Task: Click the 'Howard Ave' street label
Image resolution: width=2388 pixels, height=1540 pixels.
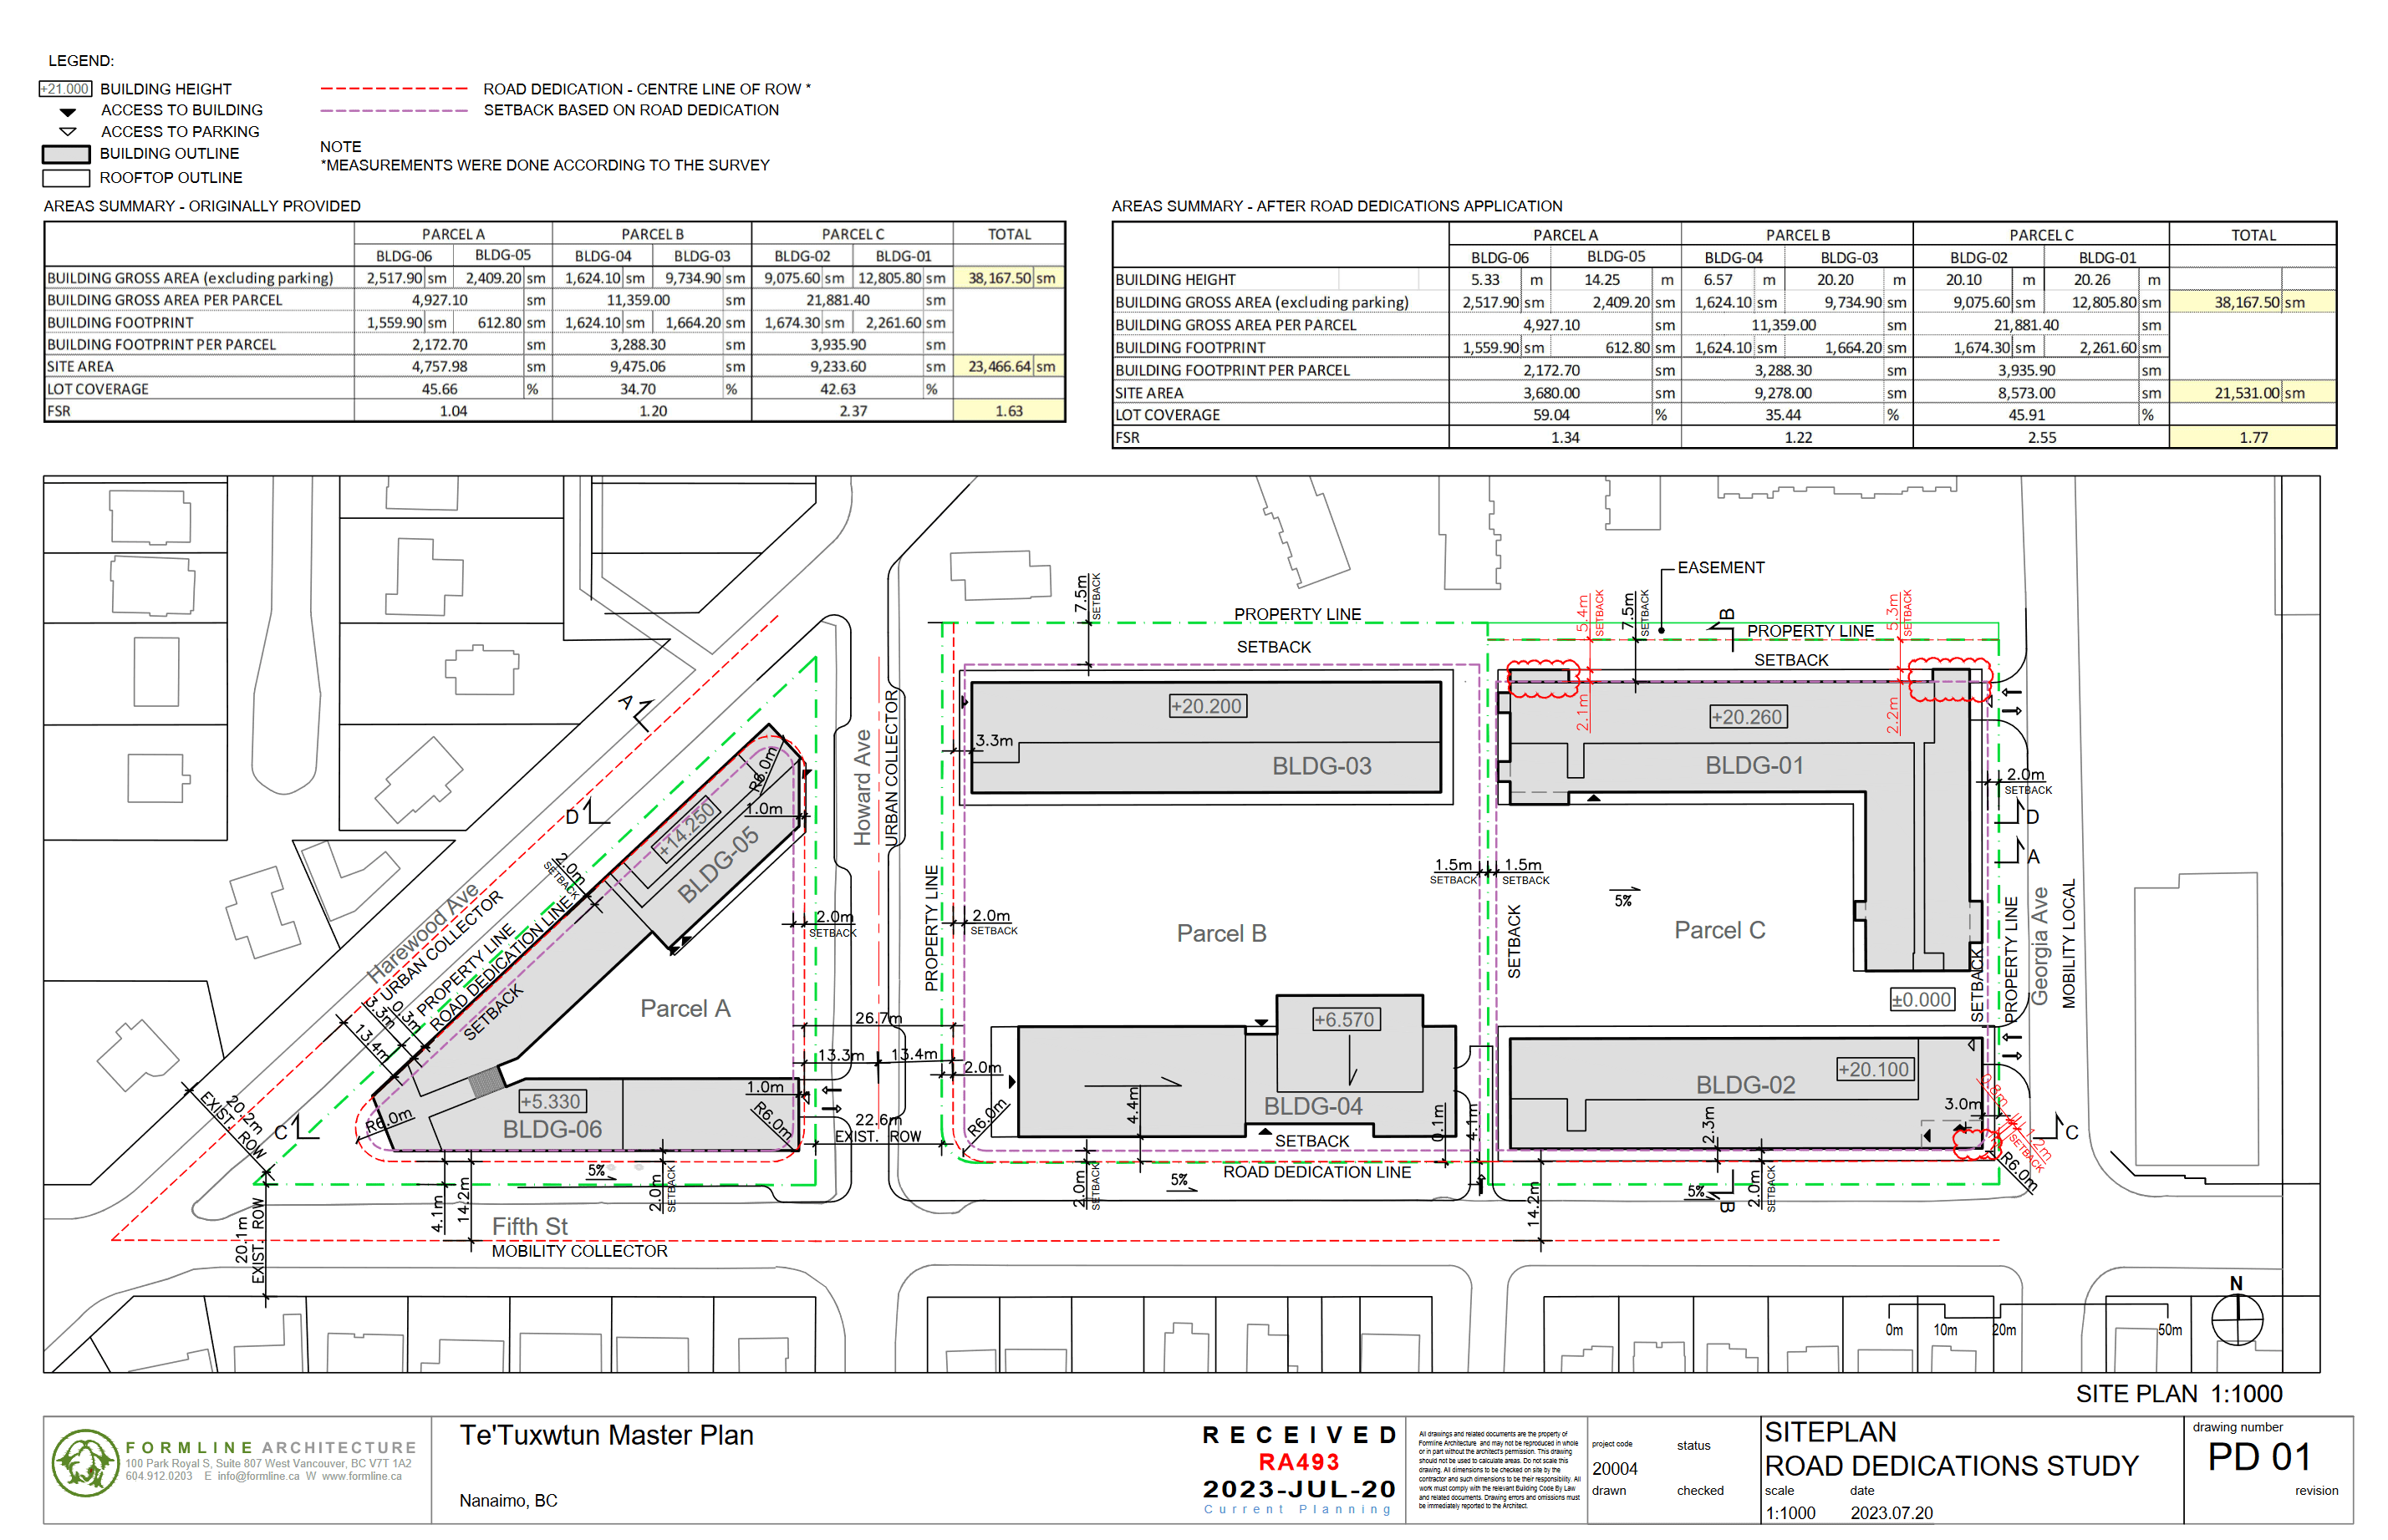Action: [x=862, y=788]
